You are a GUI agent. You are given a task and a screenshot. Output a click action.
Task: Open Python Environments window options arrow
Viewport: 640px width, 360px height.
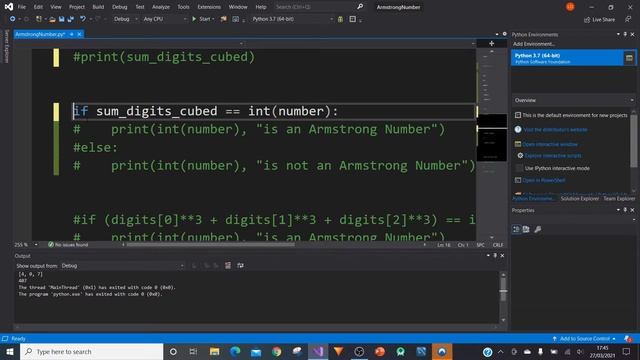pos(618,35)
